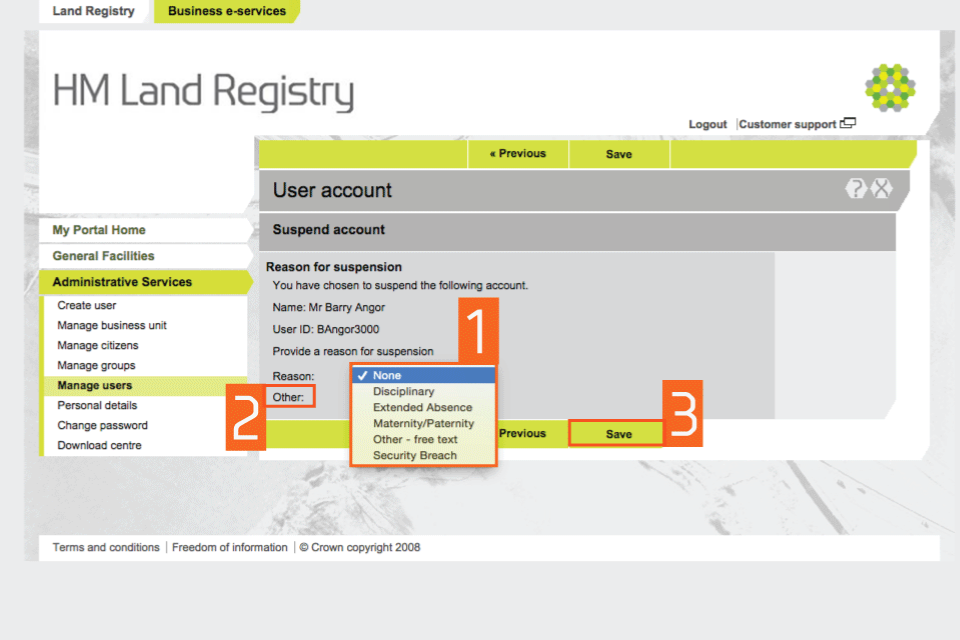Choose Extended Absence as suspension reason
This screenshot has height=640, width=960.
point(422,408)
